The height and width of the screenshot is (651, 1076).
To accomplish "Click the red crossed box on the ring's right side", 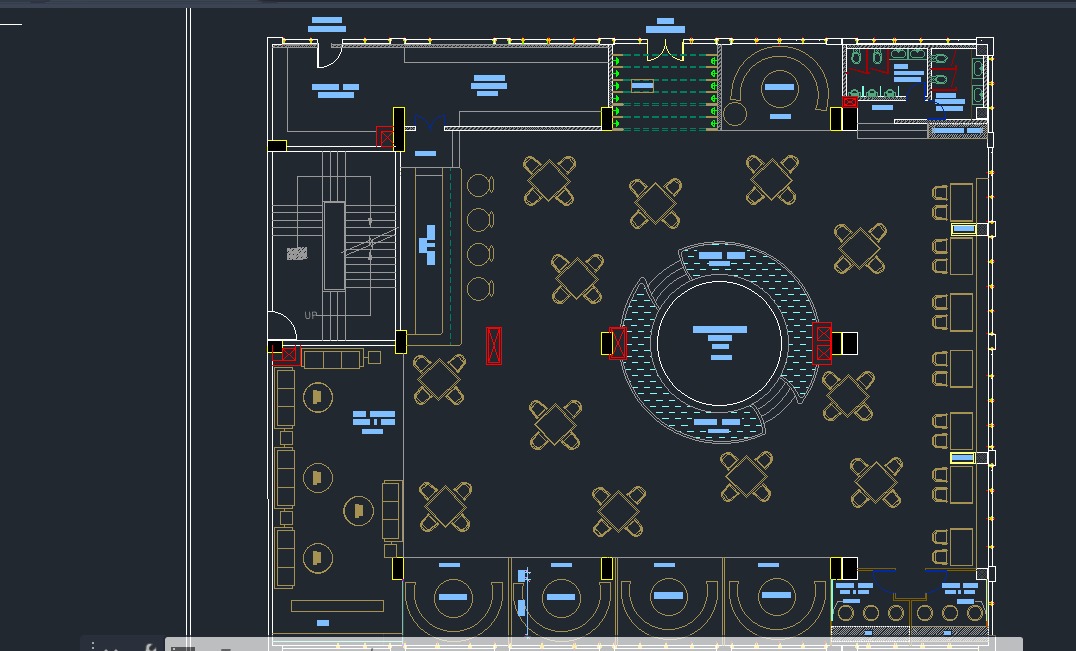I will click(x=823, y=343).
